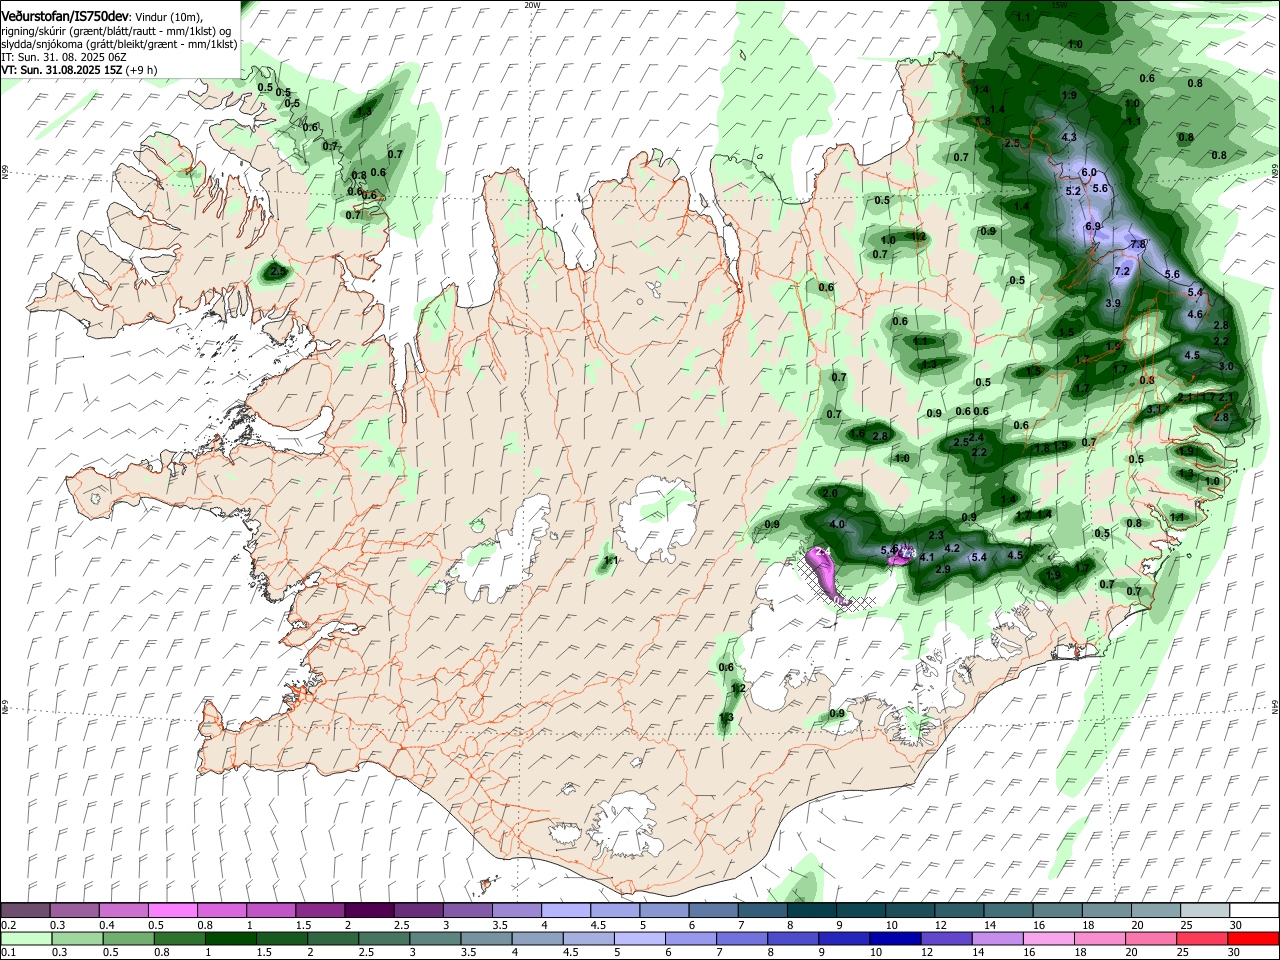The width and height of the screenshot is (1280, 960).
Task: Click the 3.9 precipitation value
Action: point(1113,303)
